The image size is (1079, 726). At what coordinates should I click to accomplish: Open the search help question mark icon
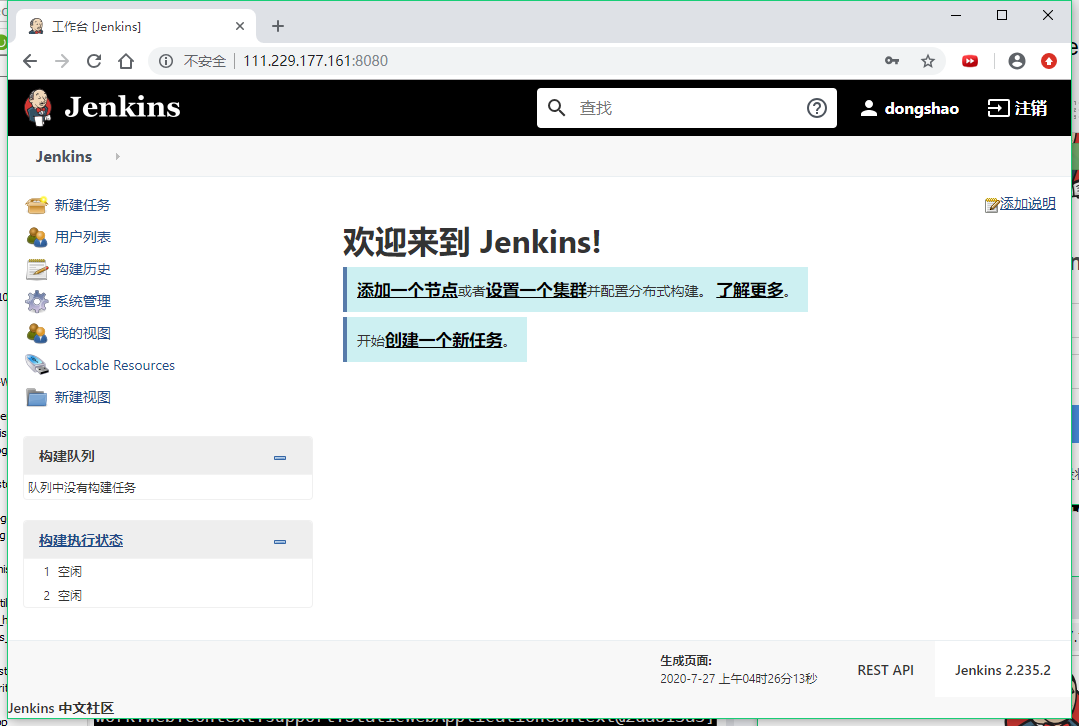tap(816, 108)
